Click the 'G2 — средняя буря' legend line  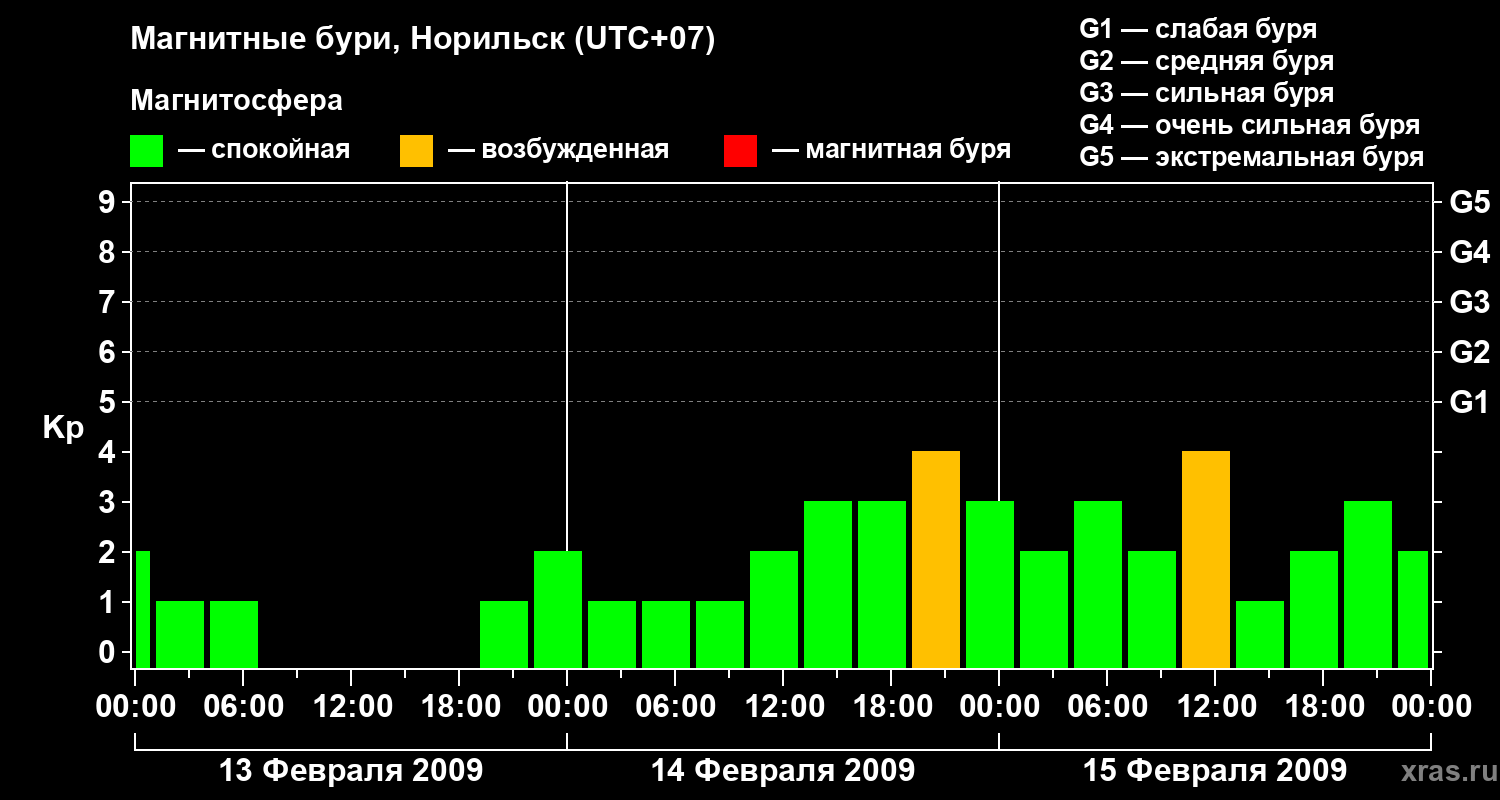[1206, 61]
